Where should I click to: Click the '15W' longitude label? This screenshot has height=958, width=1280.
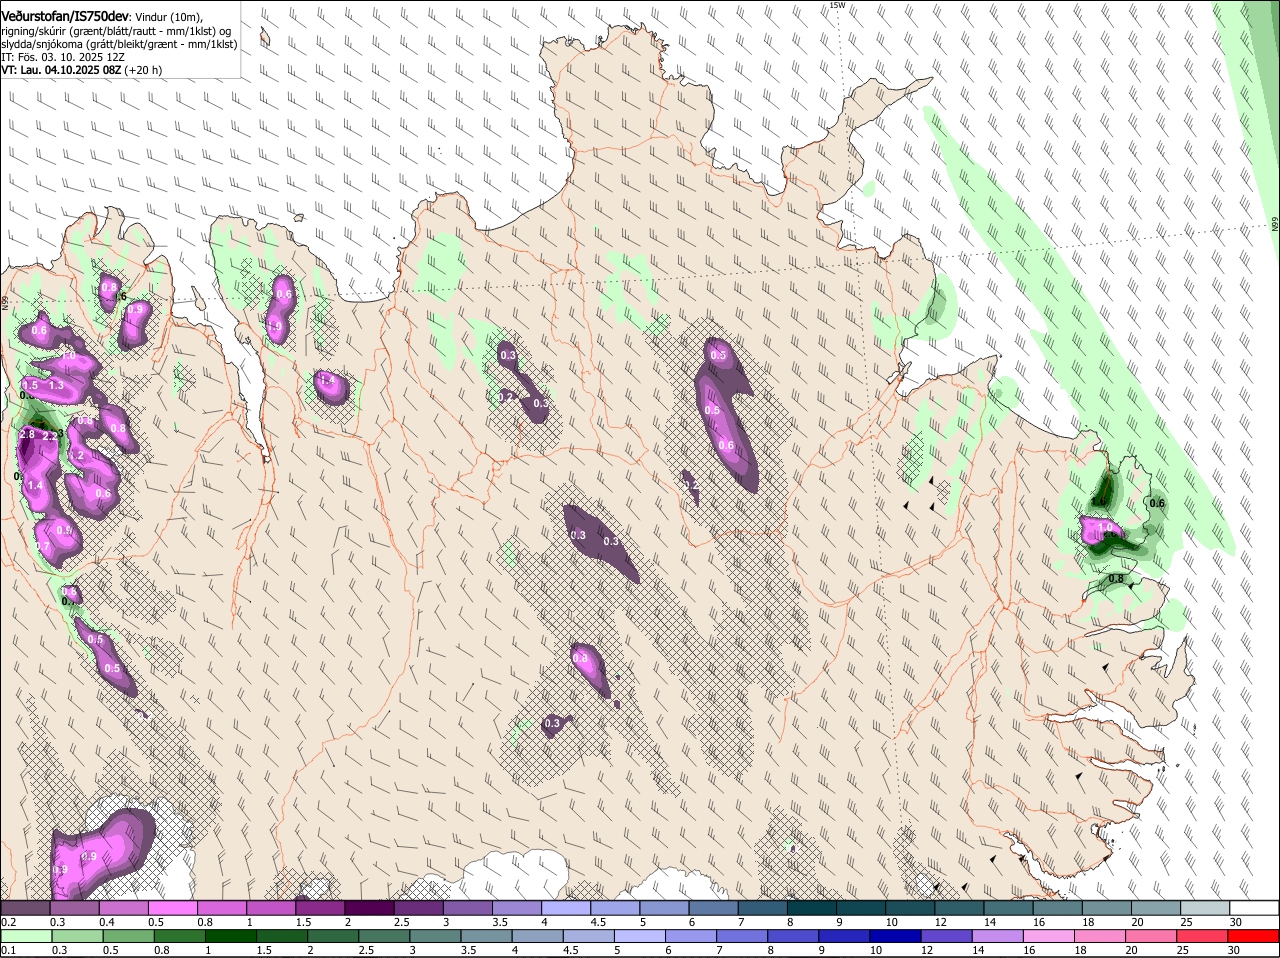837,5
